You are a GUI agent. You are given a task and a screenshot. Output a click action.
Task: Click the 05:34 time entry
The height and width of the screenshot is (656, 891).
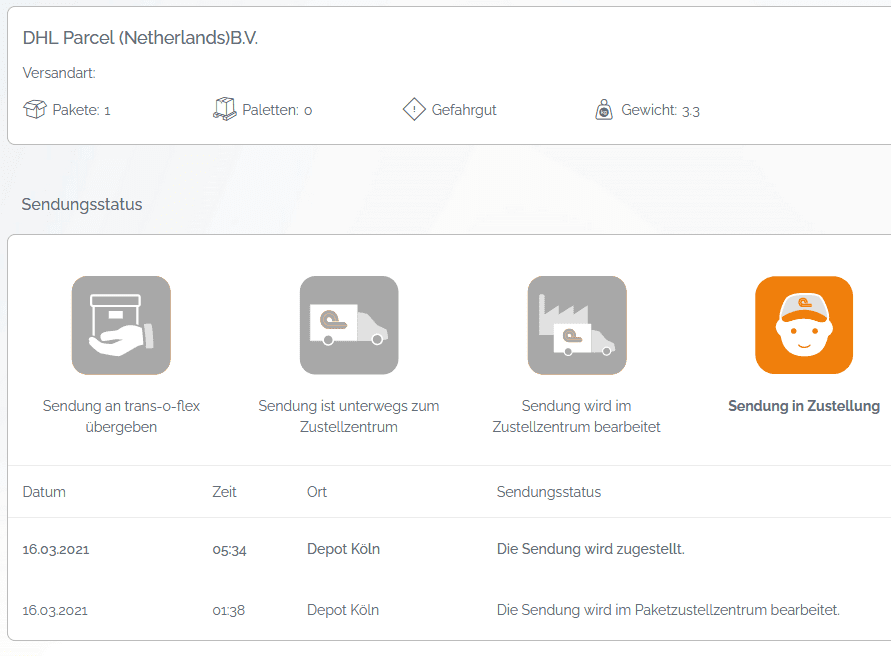229,549
